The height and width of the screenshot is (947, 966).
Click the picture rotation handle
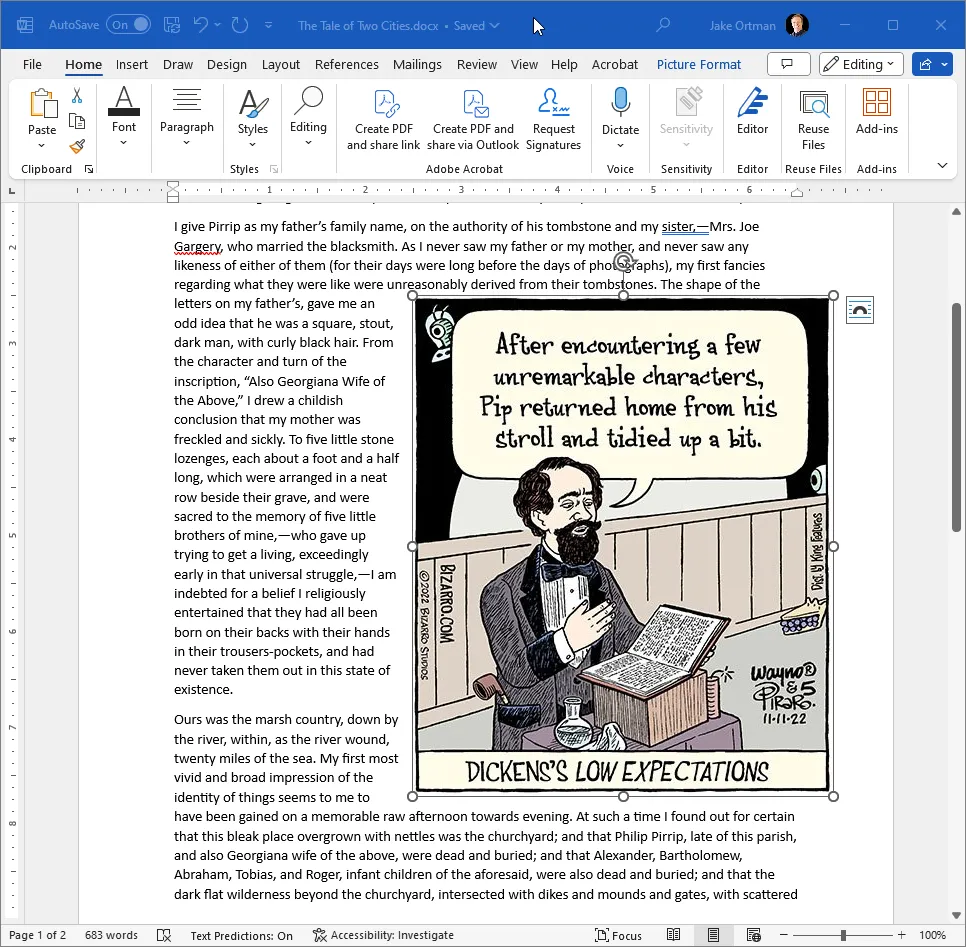(x=623, y=261)
